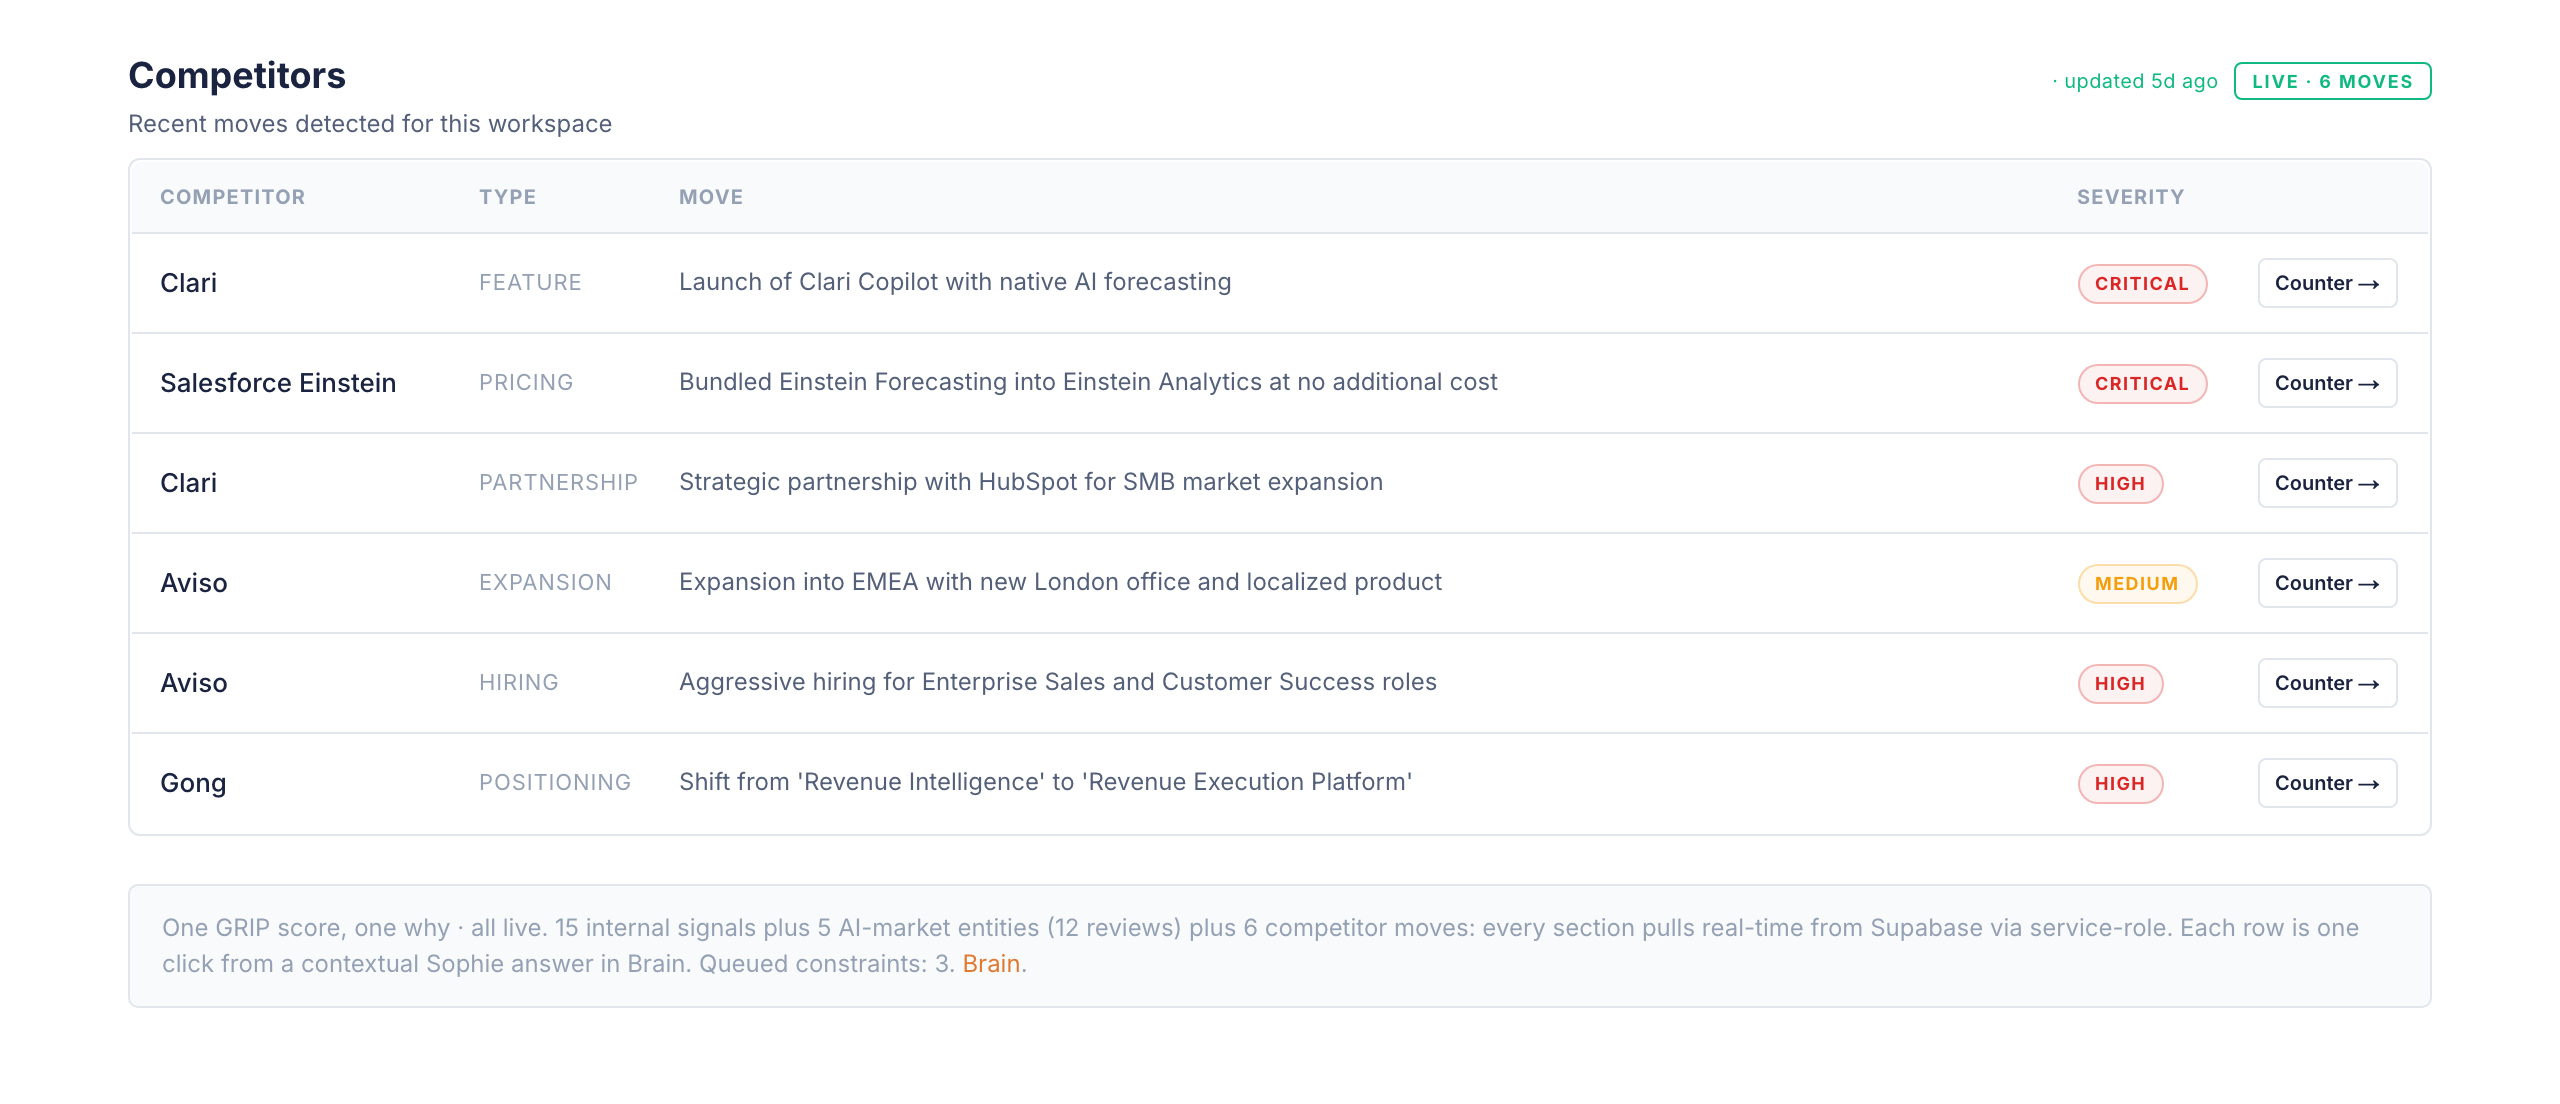Click 'Strategic partnership with HubSpot' move text
2560x1104 pixels.
(x=1031, y=482)
